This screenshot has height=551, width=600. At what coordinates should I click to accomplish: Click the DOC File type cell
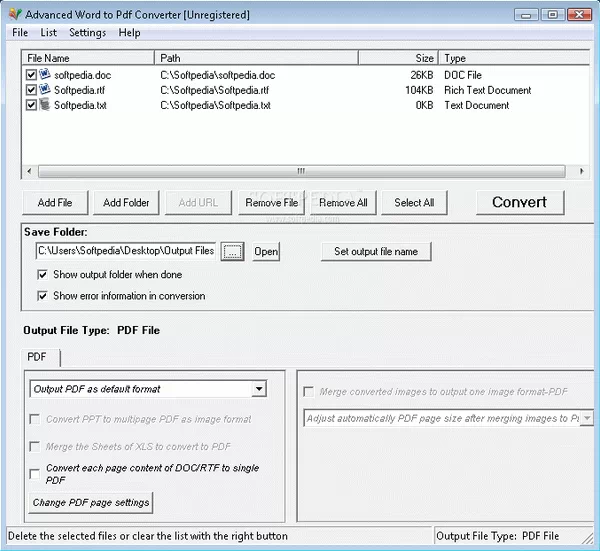click(x=463, y=75)
